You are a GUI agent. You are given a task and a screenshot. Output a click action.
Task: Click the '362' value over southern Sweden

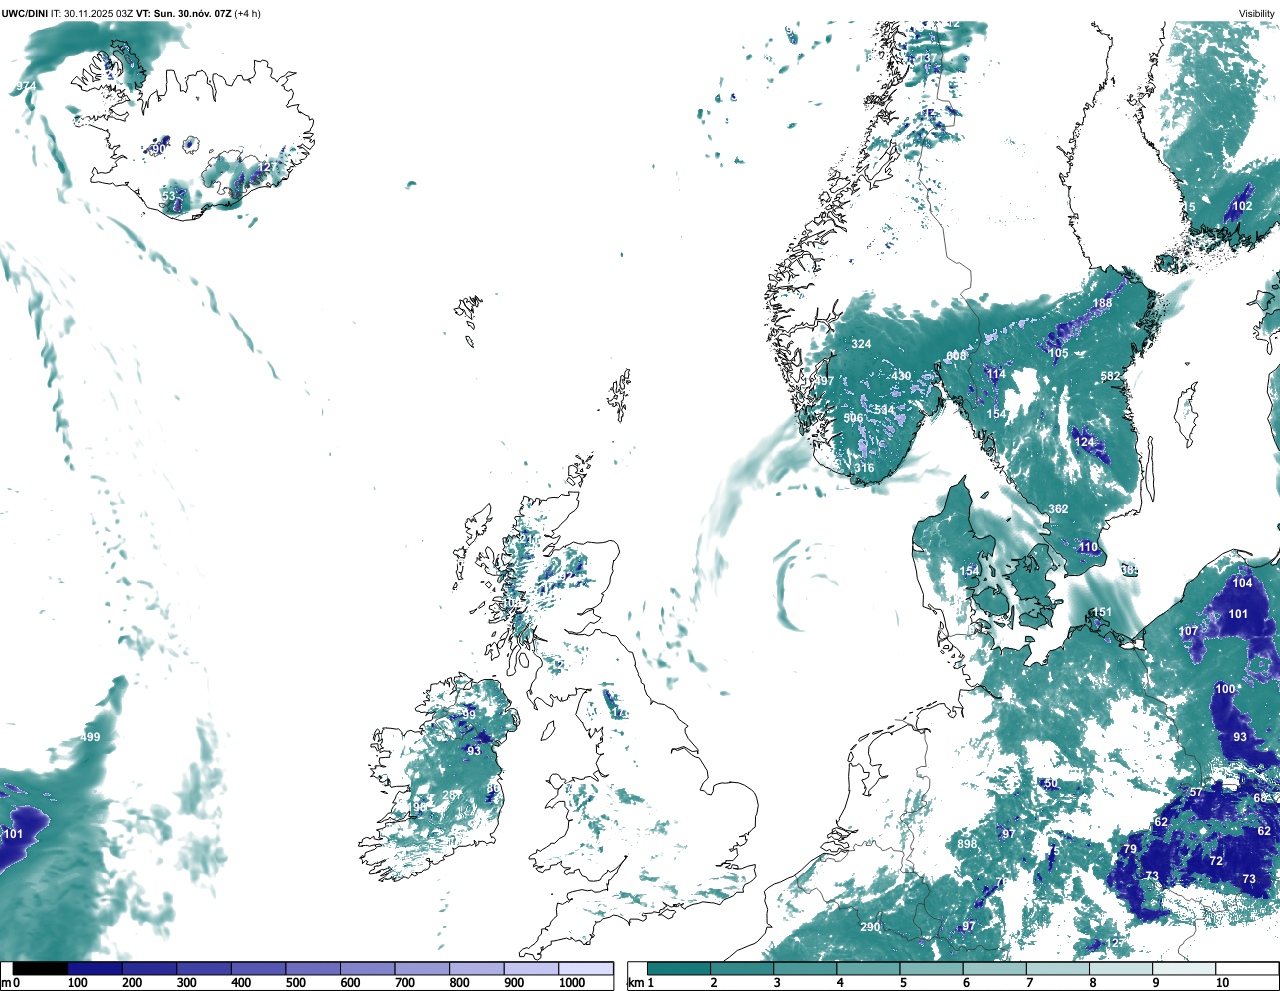point(1058,509)
